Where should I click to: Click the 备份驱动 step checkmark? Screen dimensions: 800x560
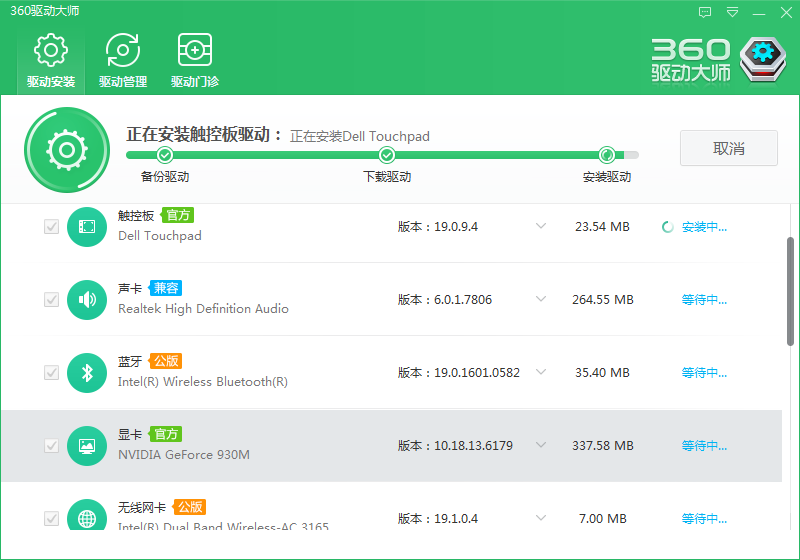point(165,155)
